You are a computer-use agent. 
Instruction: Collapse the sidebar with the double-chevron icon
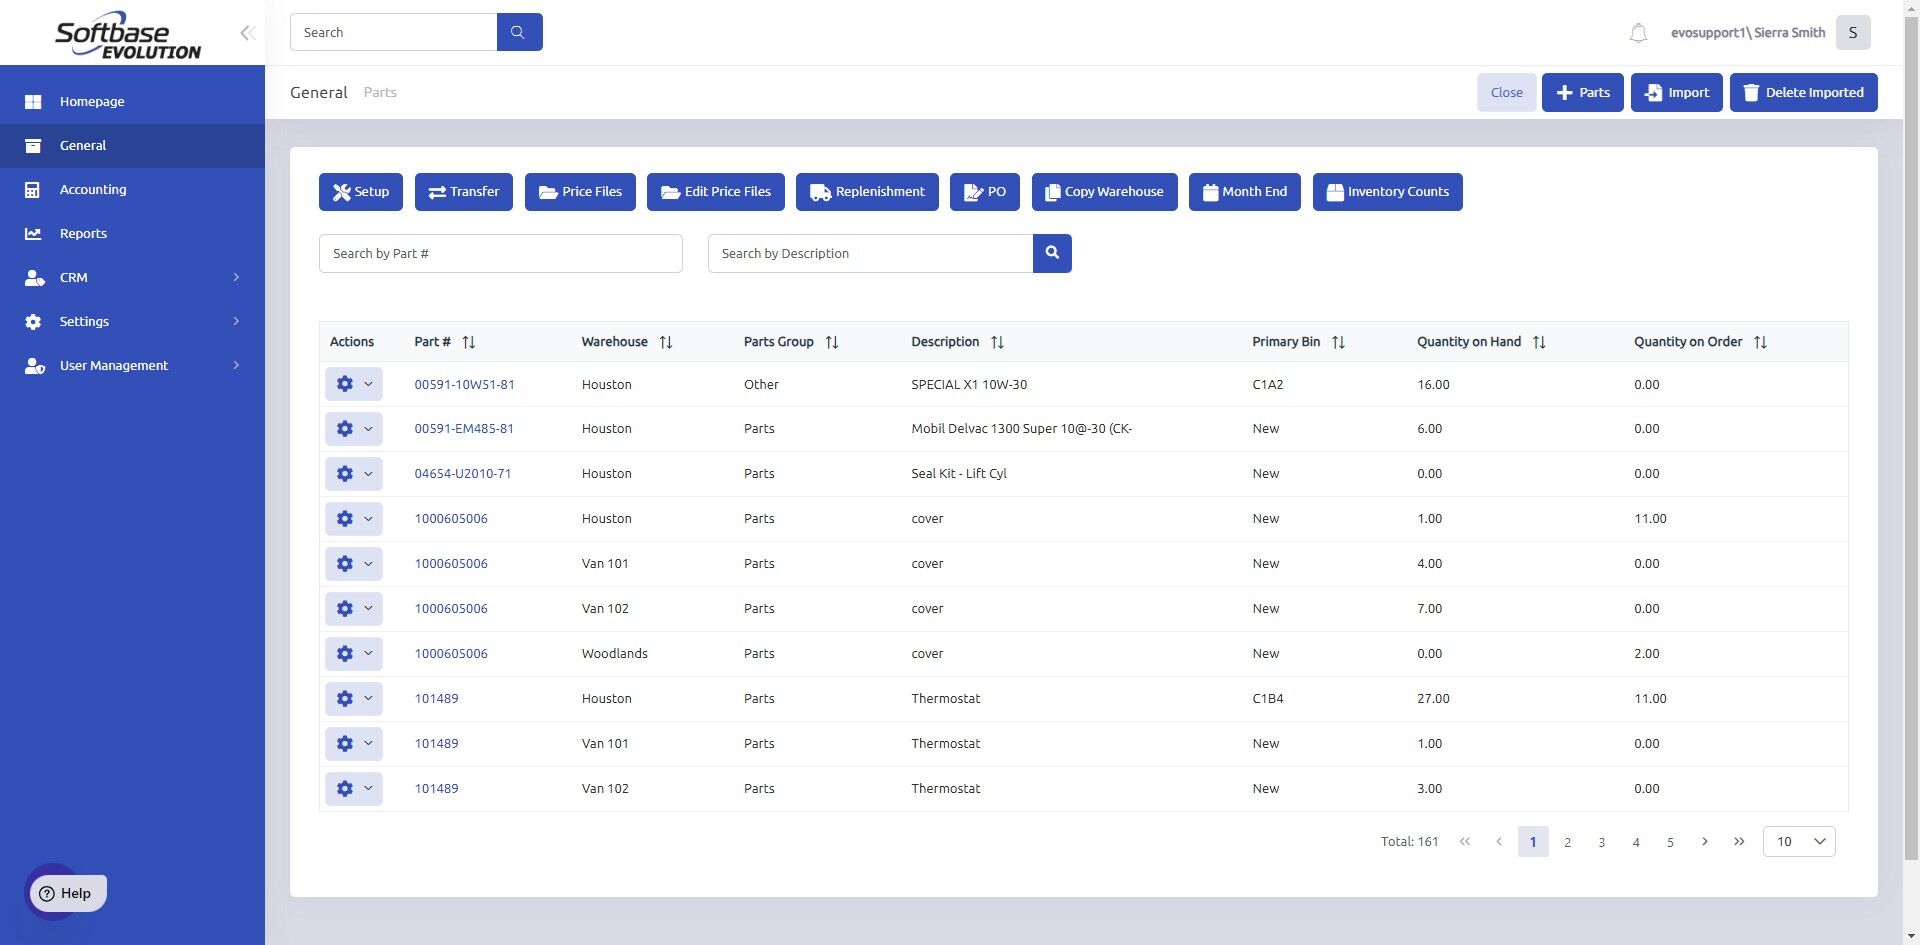247,33
